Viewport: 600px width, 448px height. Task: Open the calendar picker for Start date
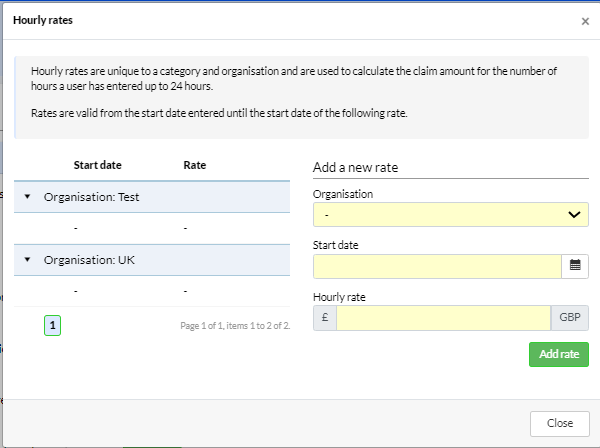pyautogui.click(x=575, y=266)
